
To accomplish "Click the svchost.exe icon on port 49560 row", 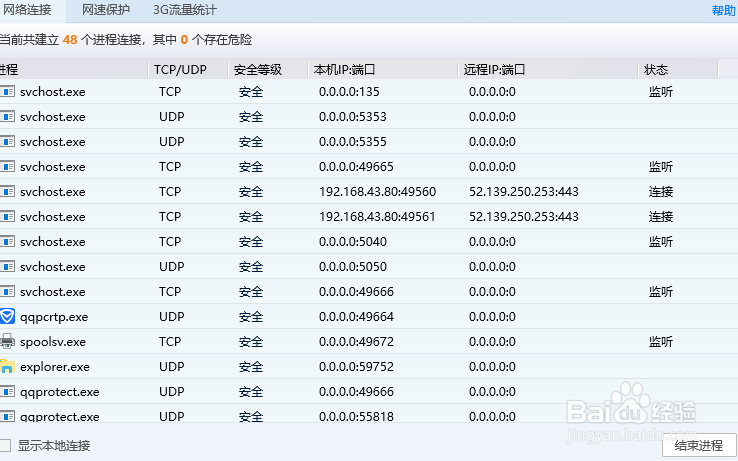I will pos(7,191).
